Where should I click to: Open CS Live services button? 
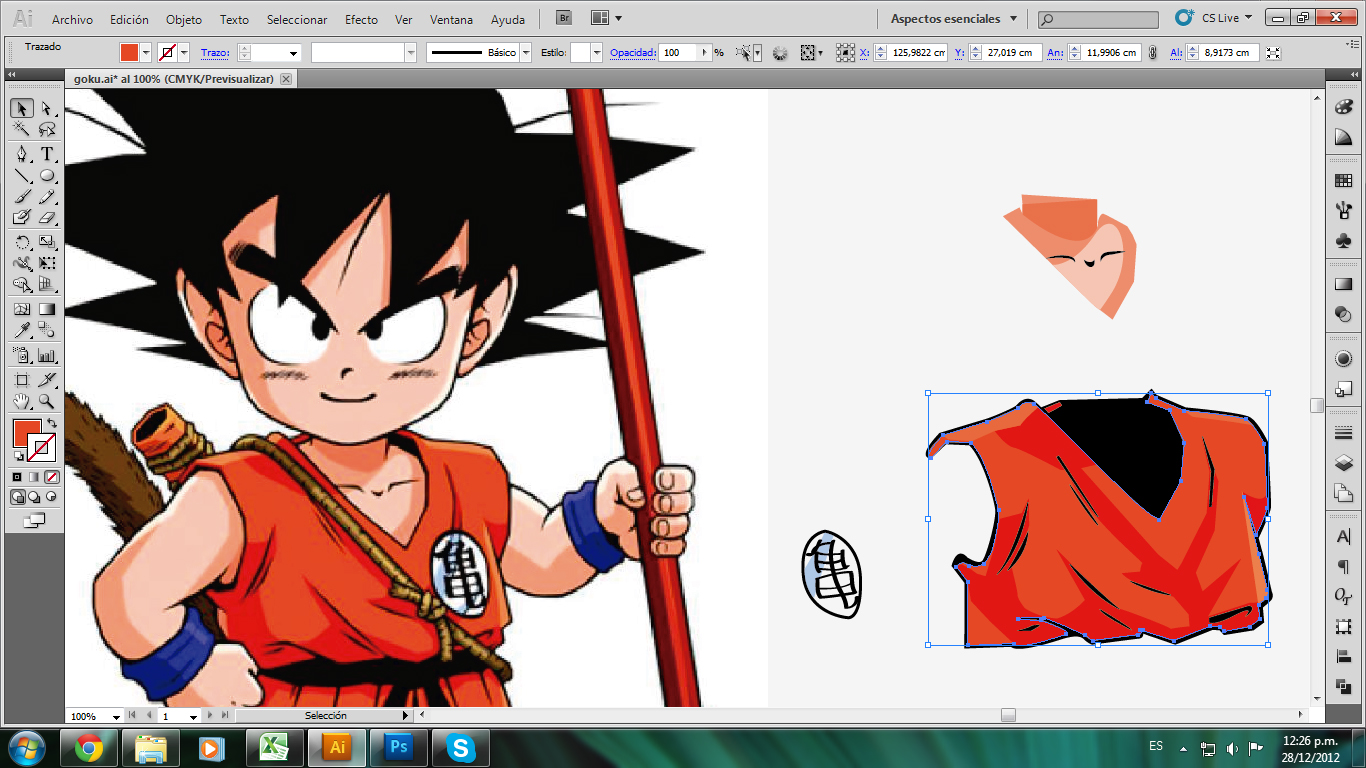(x=1213, y=18)
